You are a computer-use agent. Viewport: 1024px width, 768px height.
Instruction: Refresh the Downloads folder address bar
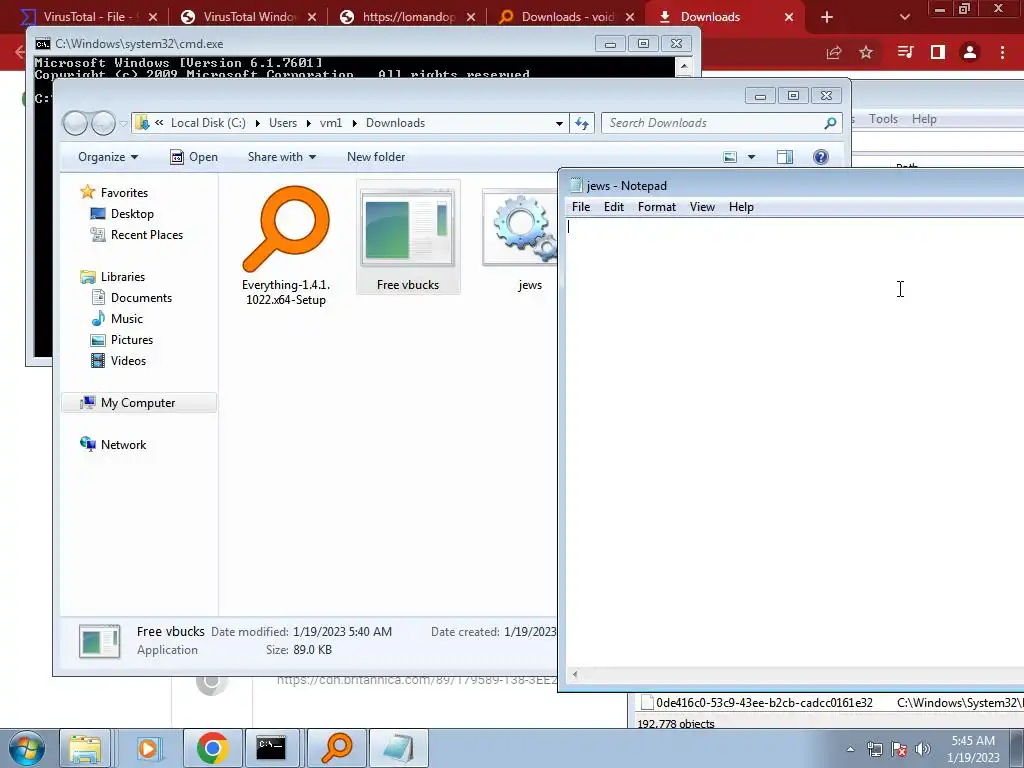581,123
